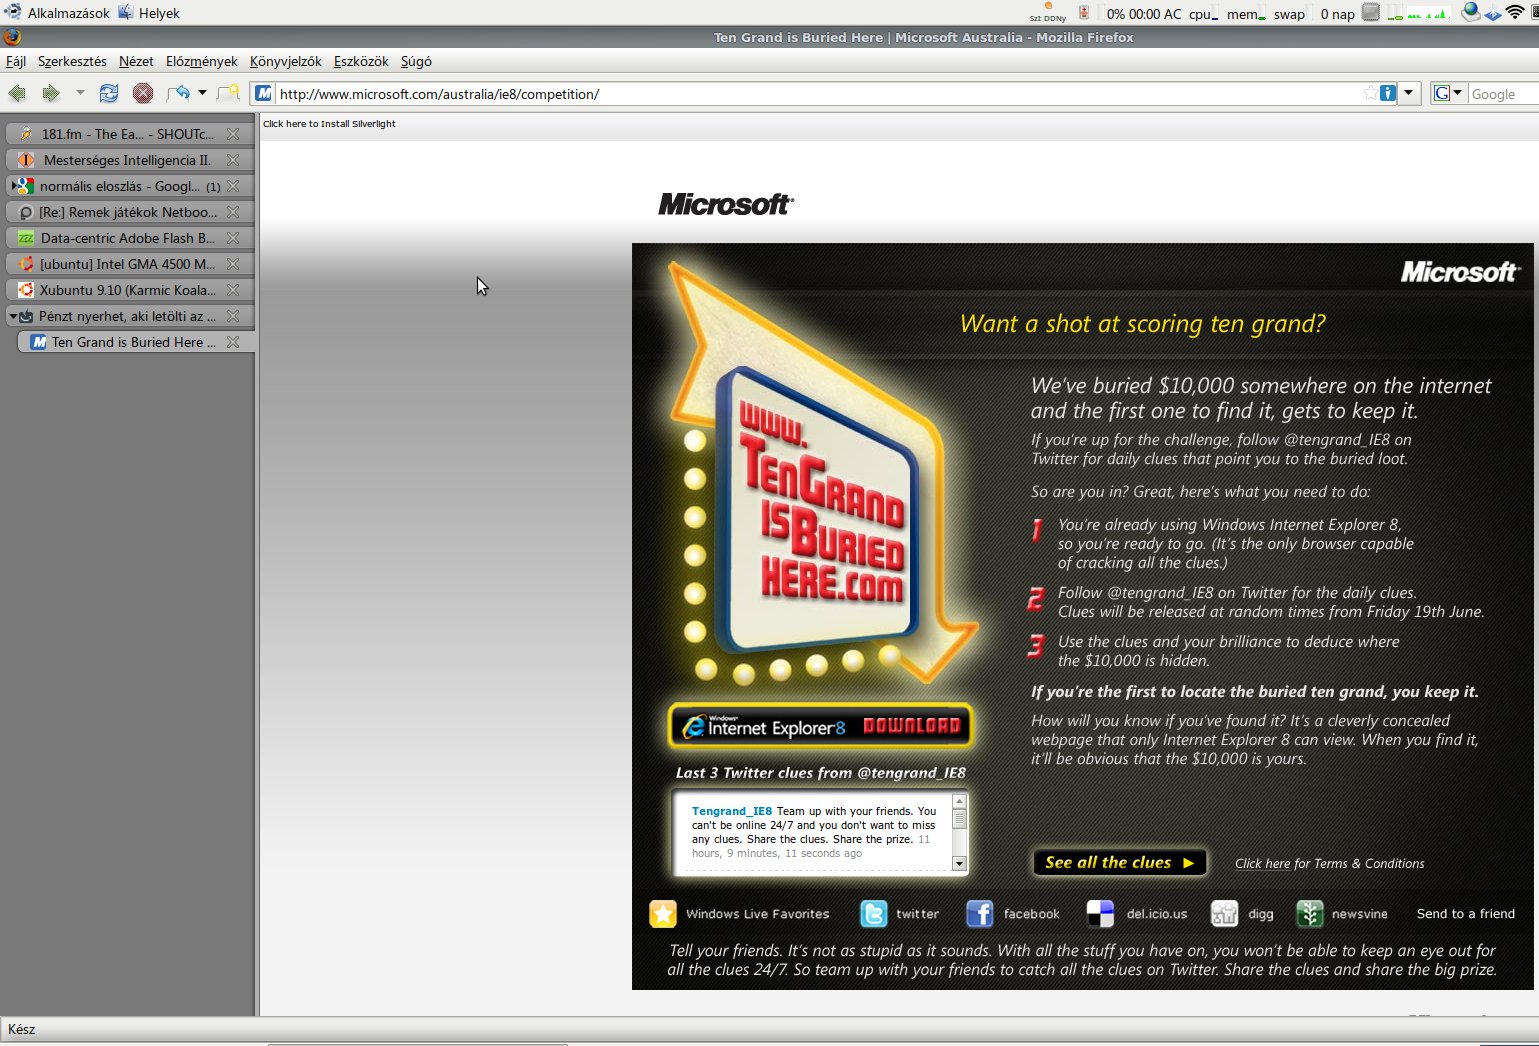The width and height of the screenshot is (1539, 1046).
Task: Click the Send to a friend link
Action: pos(1465,913)
